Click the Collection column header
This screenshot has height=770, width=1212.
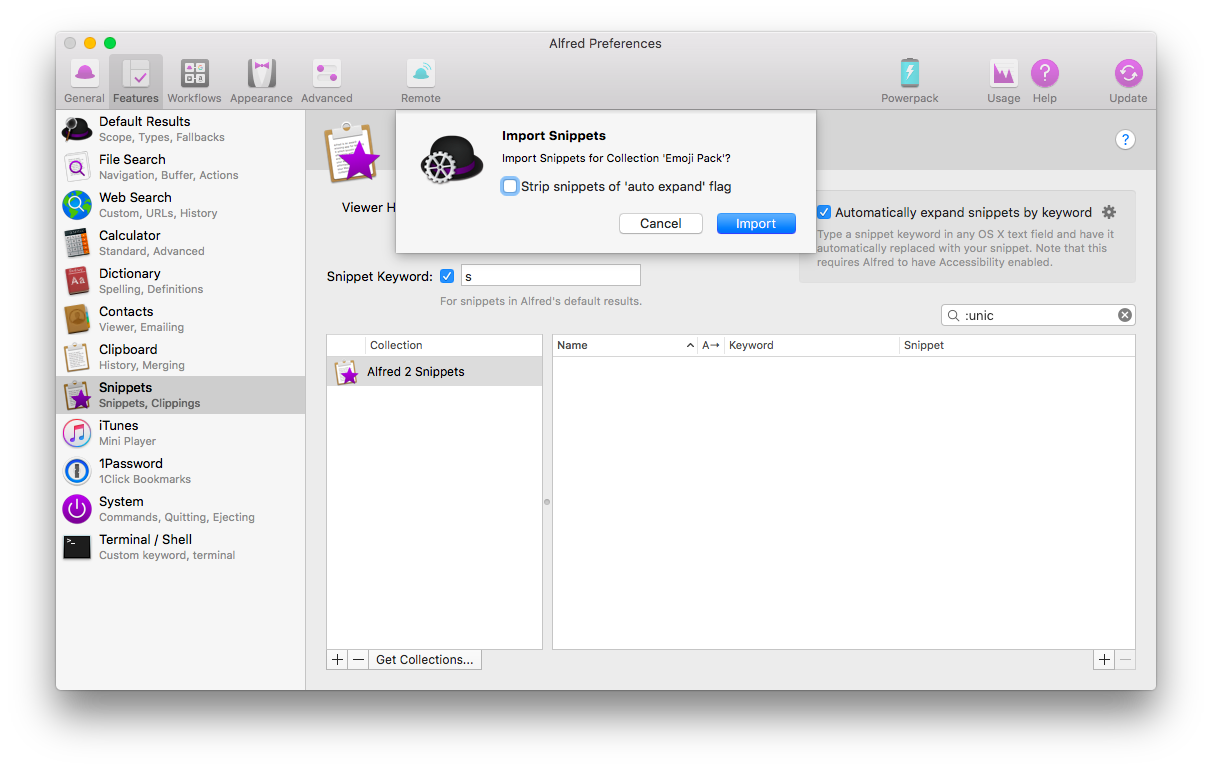pyautogui.click(x=454, y=345)
